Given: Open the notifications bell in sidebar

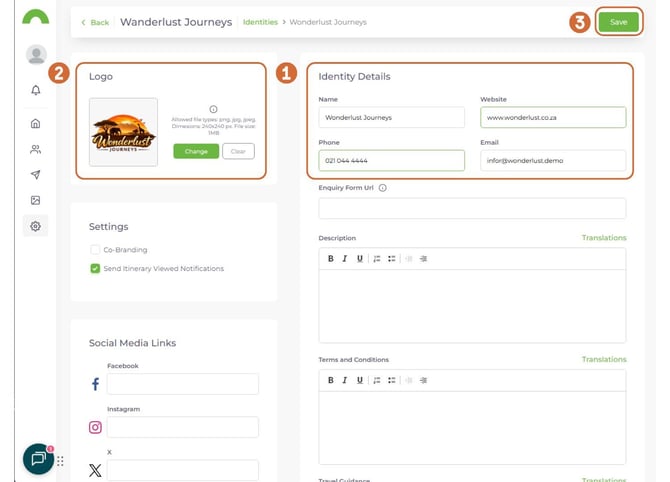Looking at the screenshot, I should click(x=36, y=90).
